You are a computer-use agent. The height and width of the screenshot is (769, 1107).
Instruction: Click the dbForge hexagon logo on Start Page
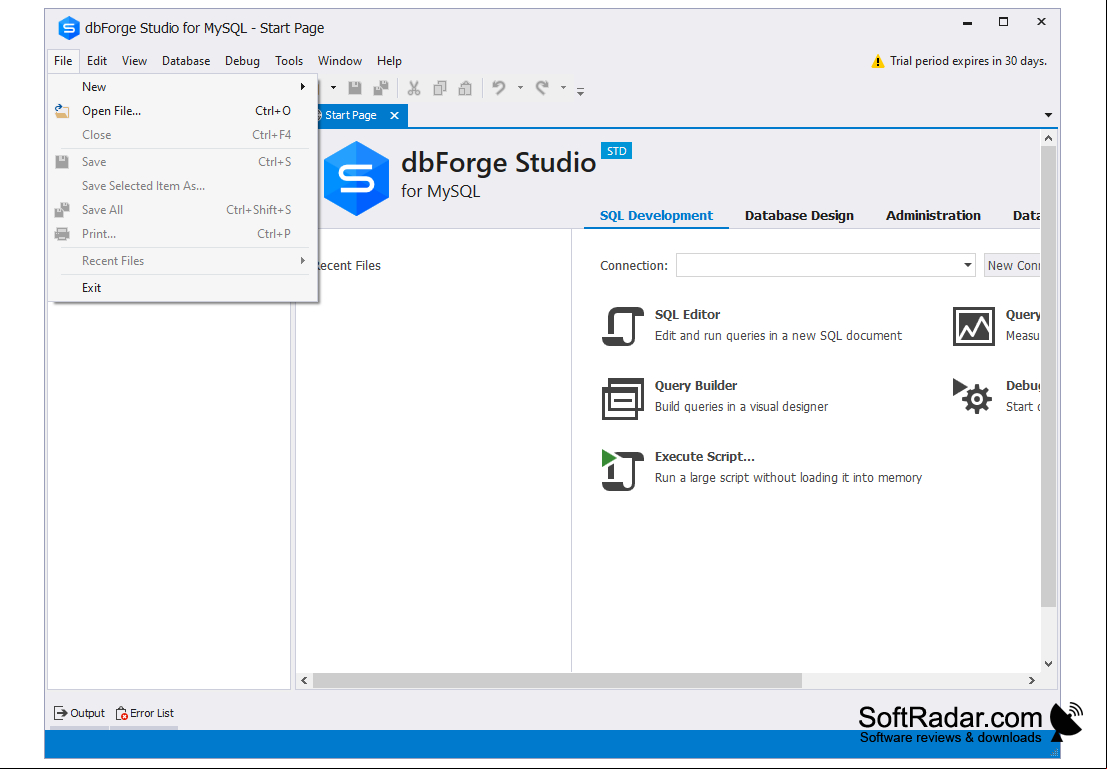point(357,179)
